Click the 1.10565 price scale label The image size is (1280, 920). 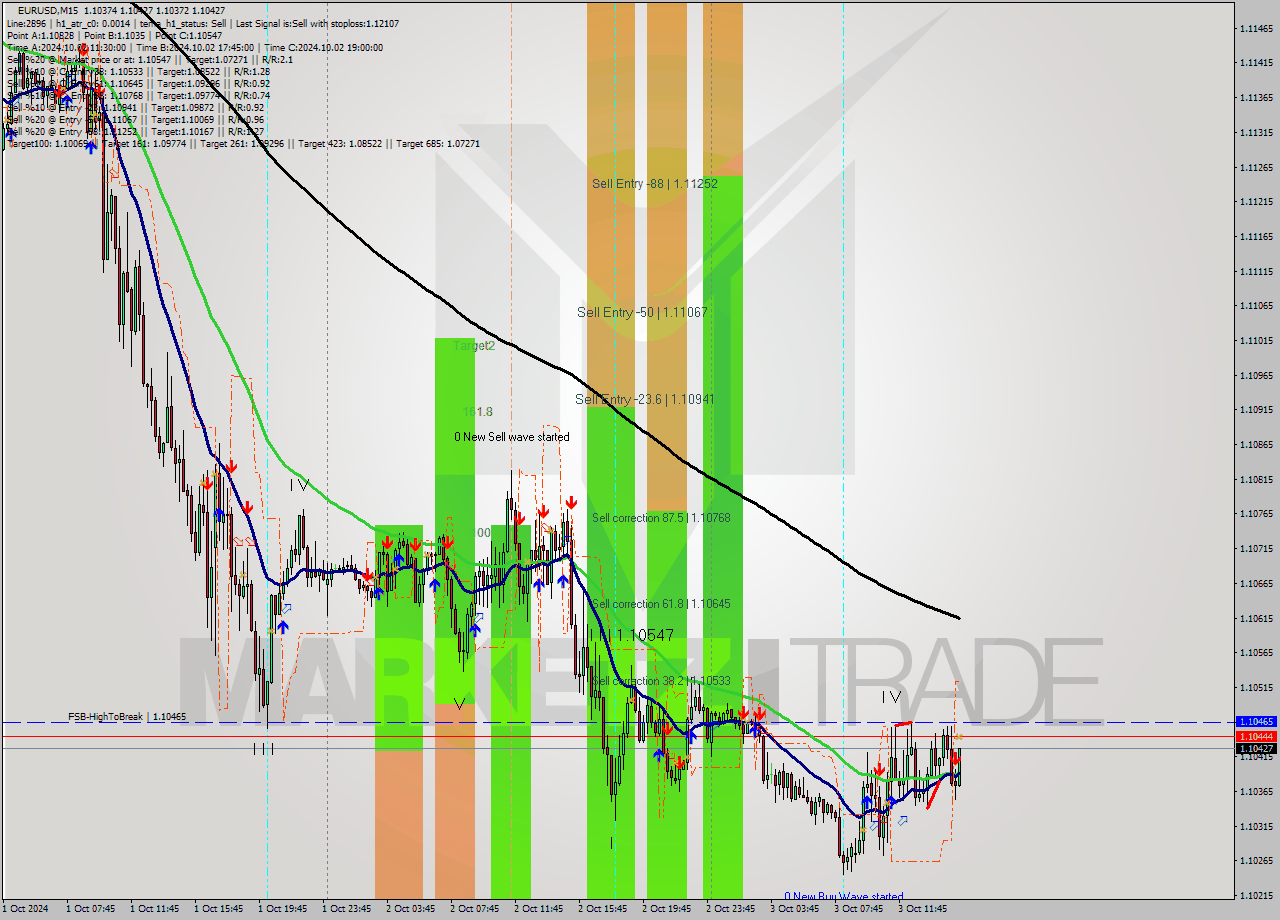pyautogui.click(x=1256, y=652)
